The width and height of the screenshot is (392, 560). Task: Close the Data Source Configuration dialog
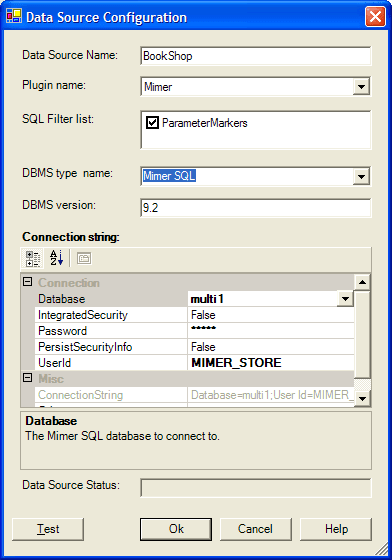point(375,17)
